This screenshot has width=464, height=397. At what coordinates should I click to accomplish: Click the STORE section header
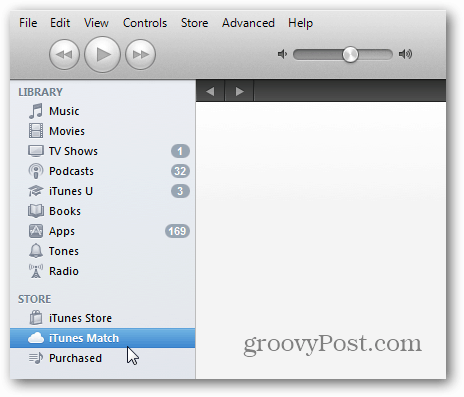point(35,299)
